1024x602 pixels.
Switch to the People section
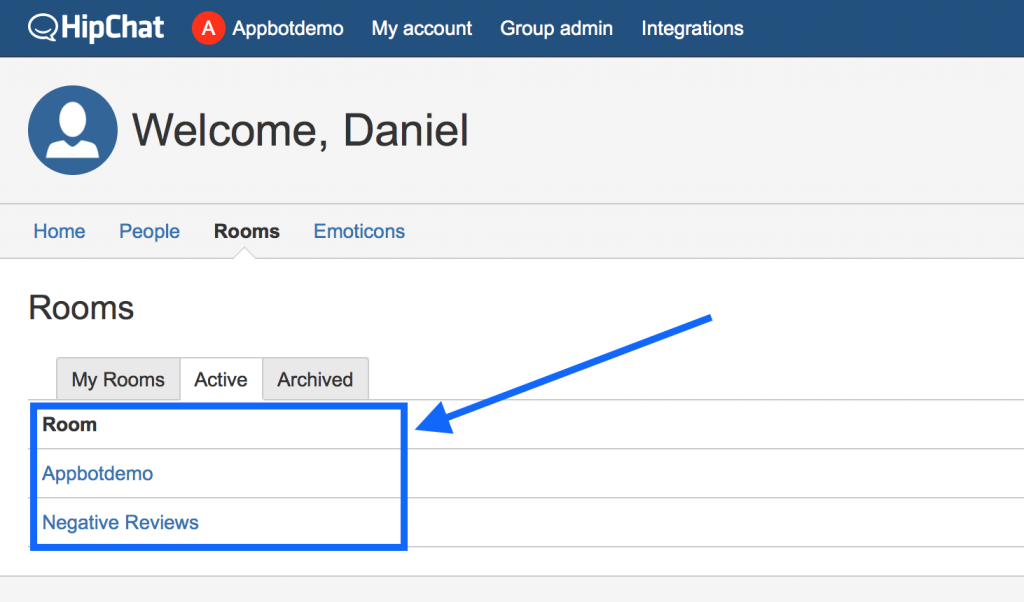[149, 231]
